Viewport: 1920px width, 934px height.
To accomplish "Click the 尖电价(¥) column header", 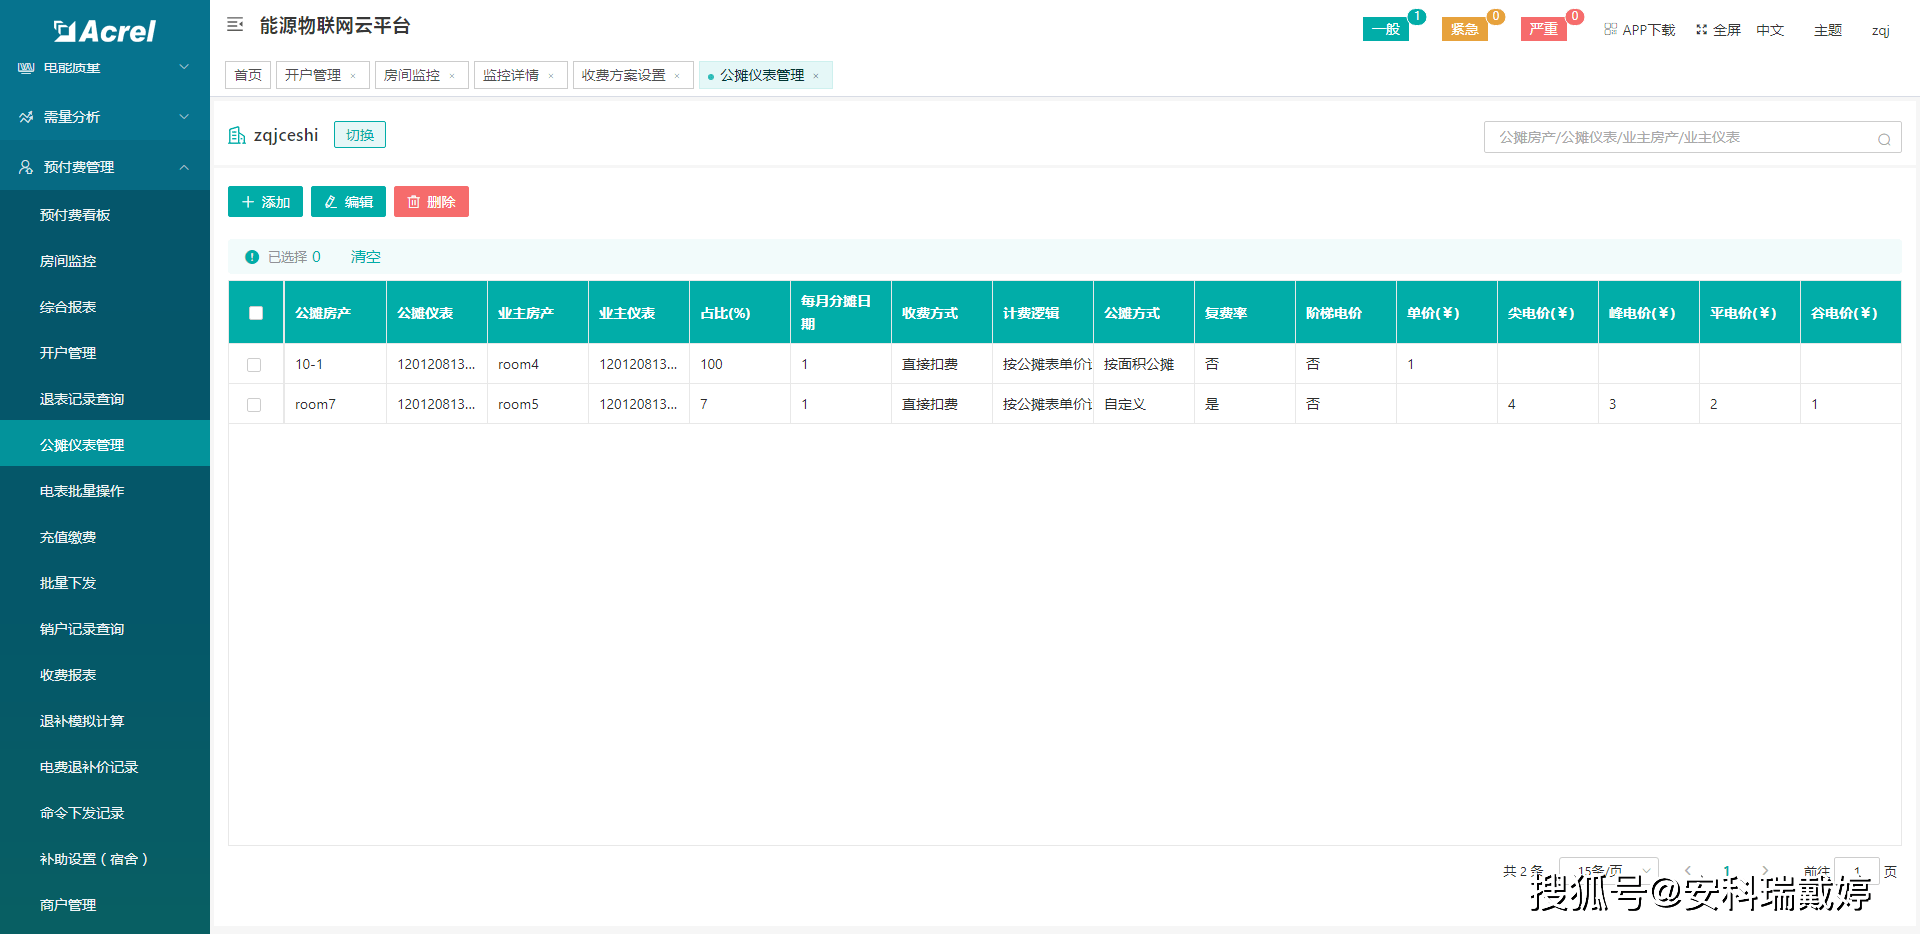I will (x=1547, y=313).
